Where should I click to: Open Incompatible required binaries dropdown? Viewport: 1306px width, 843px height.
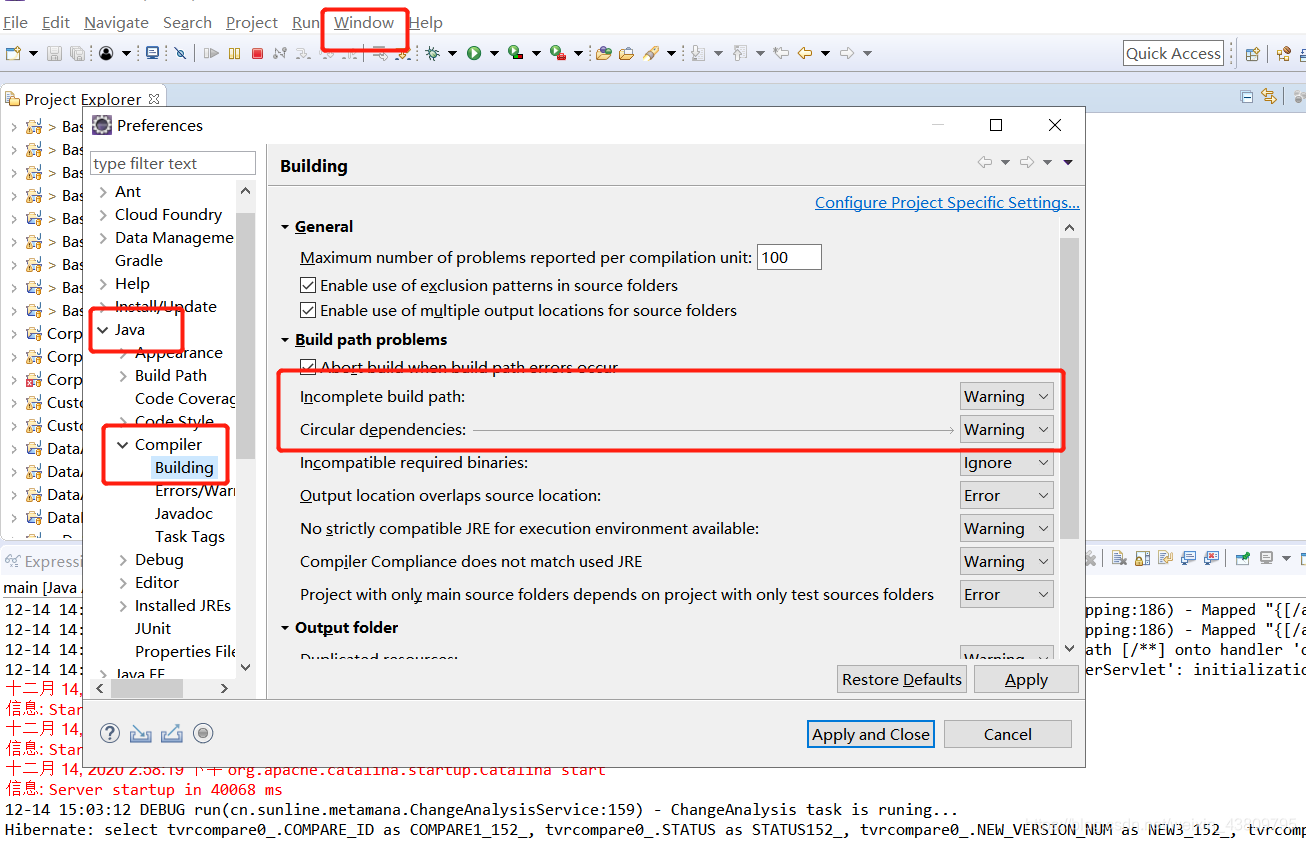pos(1007,463)
